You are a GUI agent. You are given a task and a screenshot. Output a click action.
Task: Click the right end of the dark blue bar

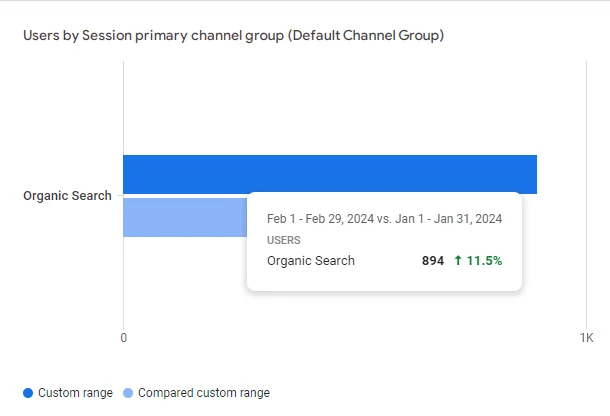(534, 174)
